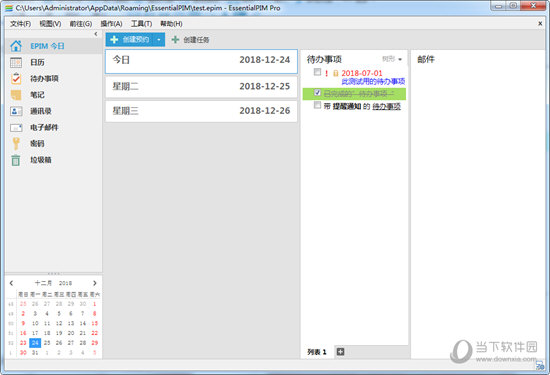Select the 星期三 2018-12-26 agenda row
The width and height of the screenshot is (550, 375).
pyautogui.click(x=201, y=111)
